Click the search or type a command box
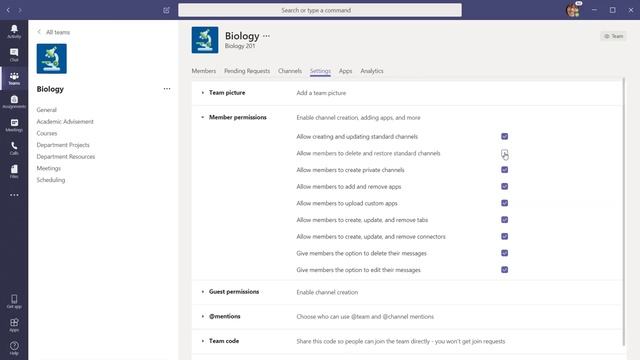 320,10
